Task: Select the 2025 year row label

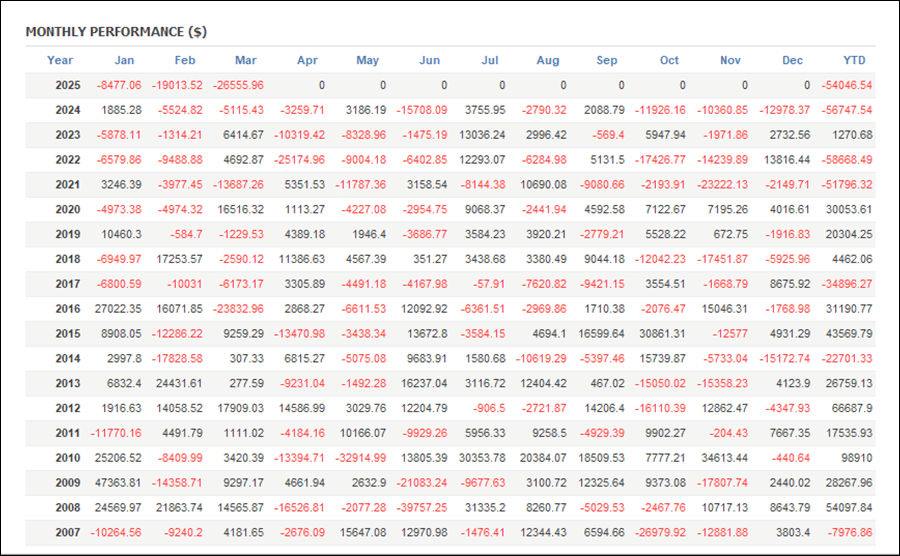Action: click(68, 85)
